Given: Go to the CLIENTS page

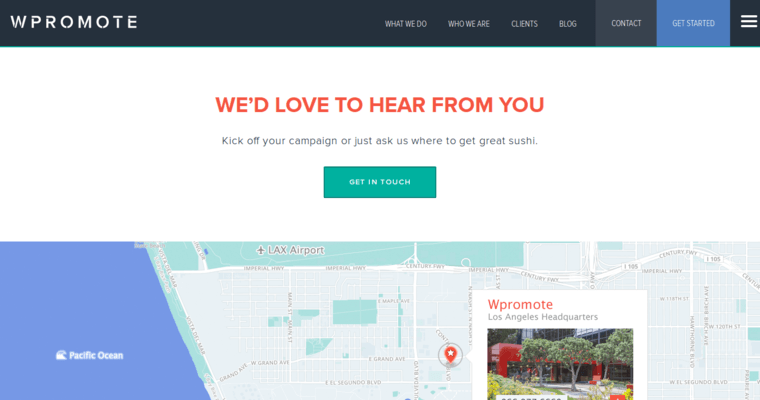Looking at the screenshot, I should click(x=524, y=24).
